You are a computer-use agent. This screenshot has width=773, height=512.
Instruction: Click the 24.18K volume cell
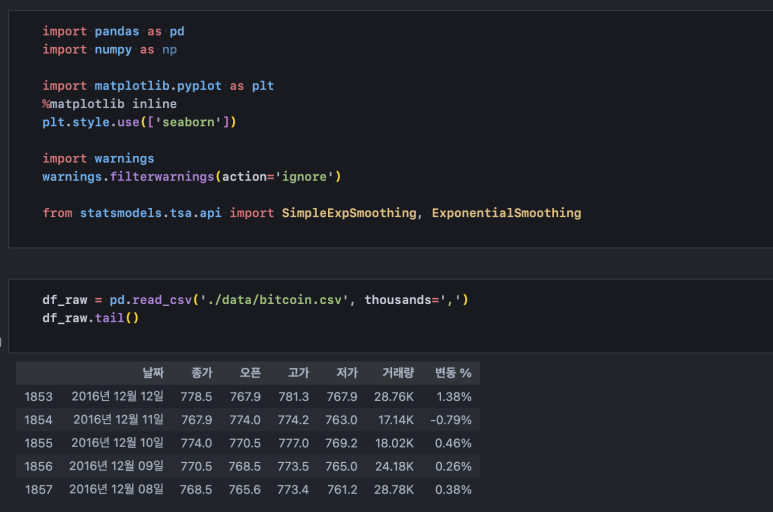(x=394, y=466)
